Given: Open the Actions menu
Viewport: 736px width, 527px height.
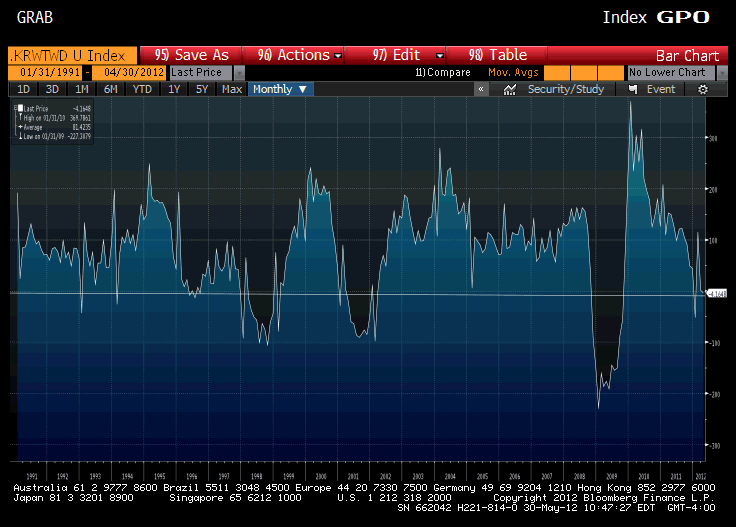Looking at the screenshot, I should click(x=300, y=55).
